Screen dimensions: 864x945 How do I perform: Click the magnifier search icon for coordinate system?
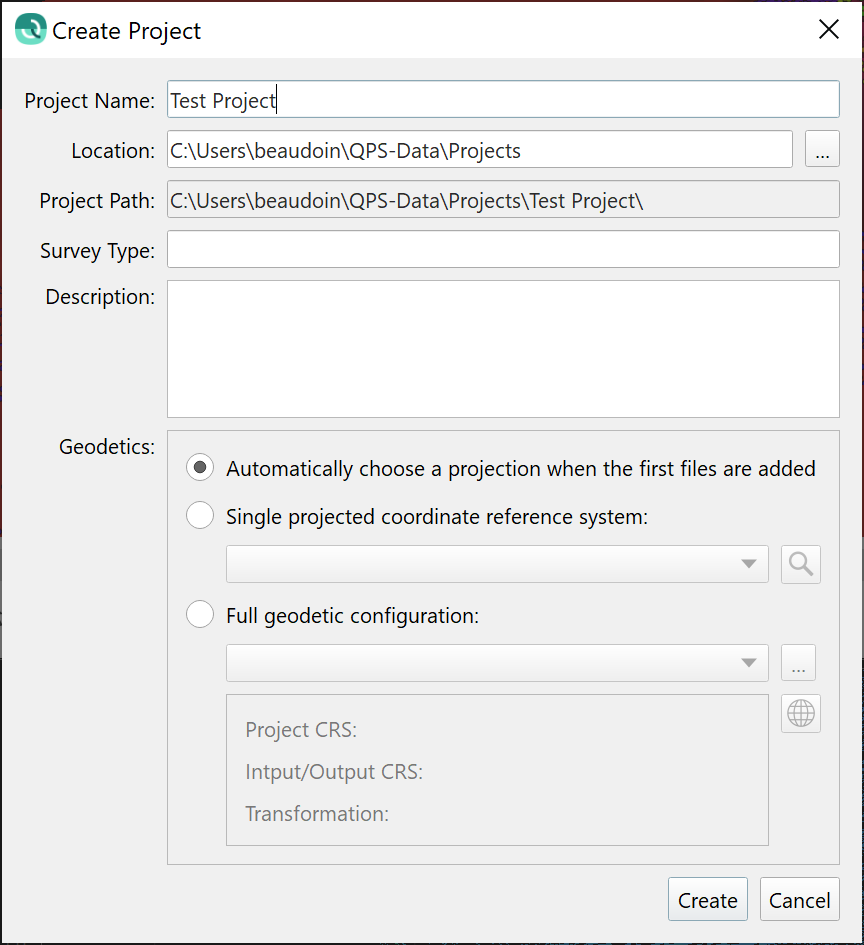coord(801,564)
